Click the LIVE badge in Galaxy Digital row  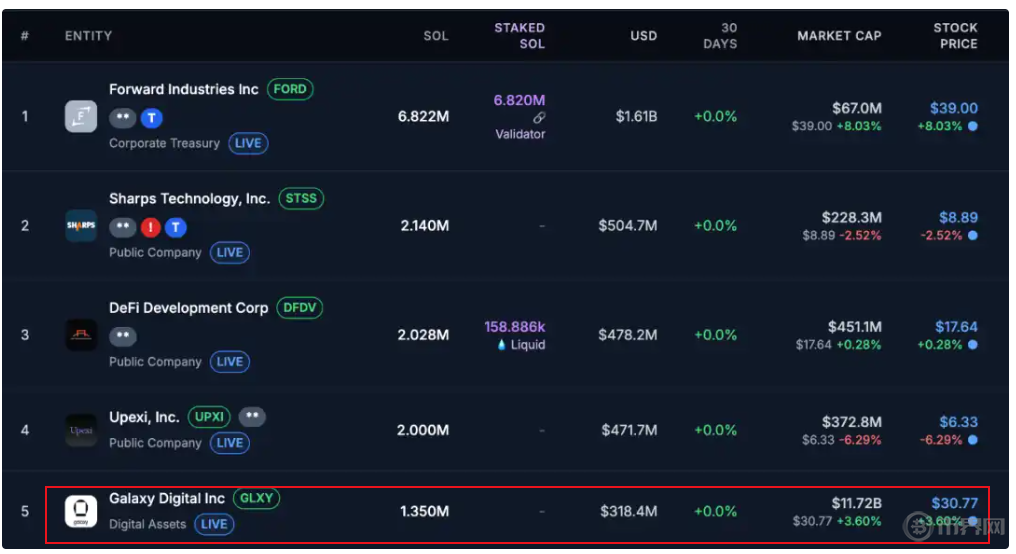(214, 524)
